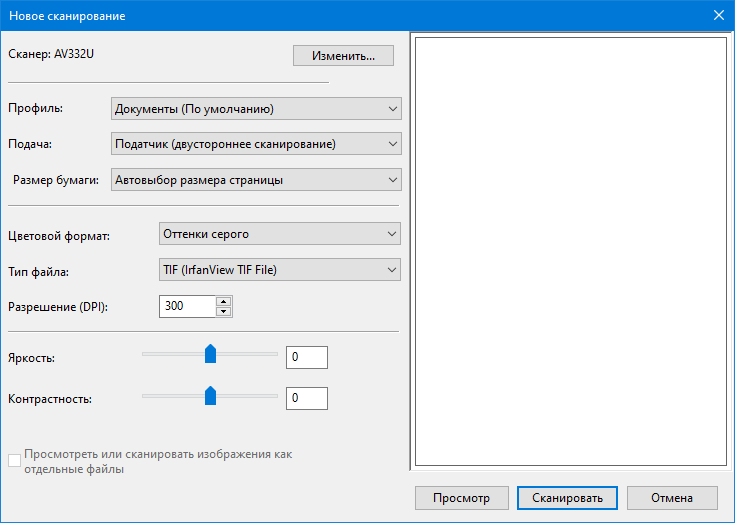The width and height of the screenshot is (735, 523).
Task: Click the Сканер: AV332U label
Action: (51, 54)
